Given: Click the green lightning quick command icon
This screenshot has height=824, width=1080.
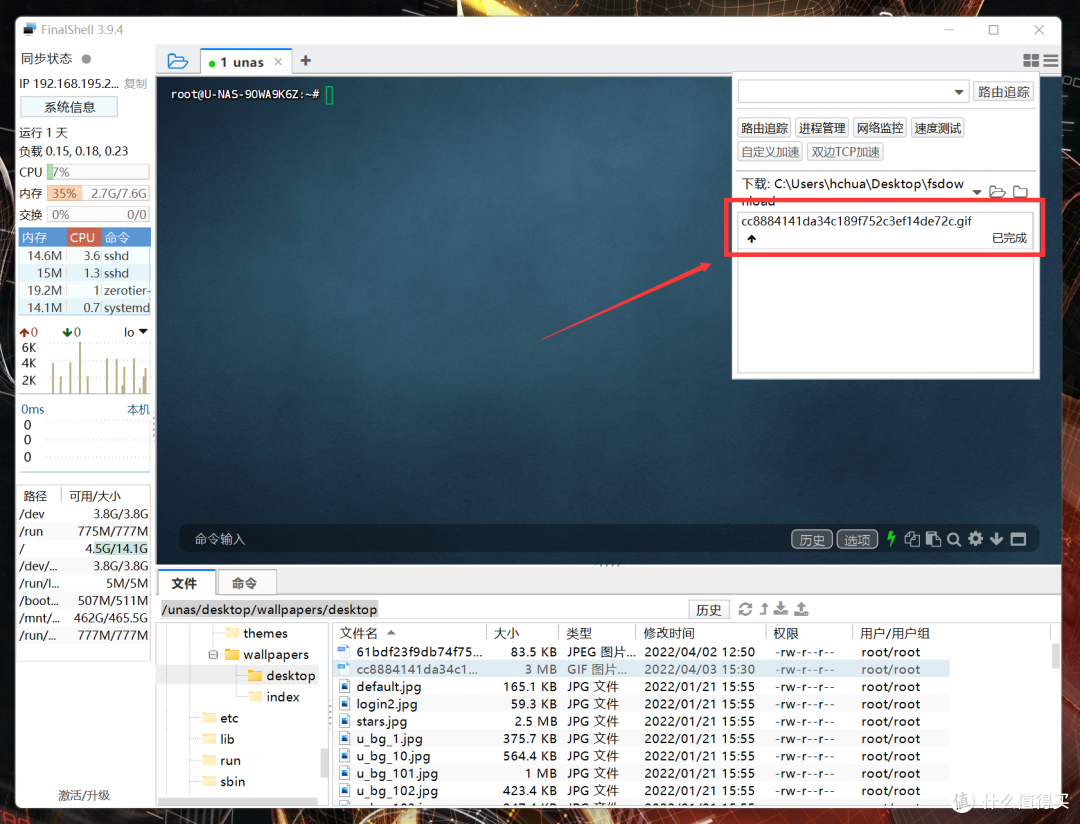Looking at the screenshot, I should pyautogui.click(x=891, y=539).
